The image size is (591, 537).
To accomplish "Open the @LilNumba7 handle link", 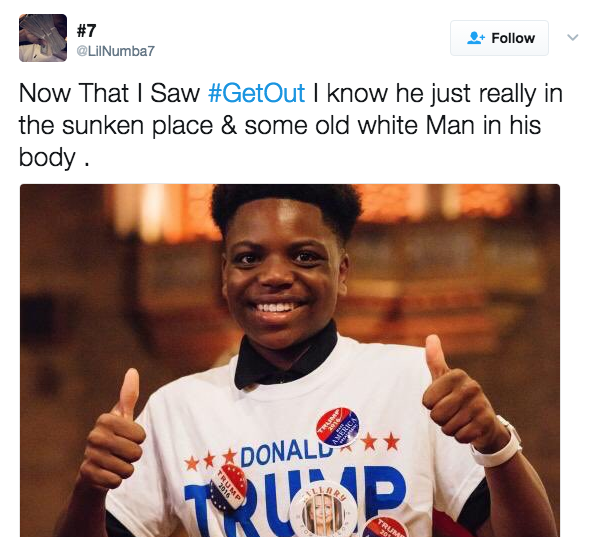I will click(x=115, y=51).
